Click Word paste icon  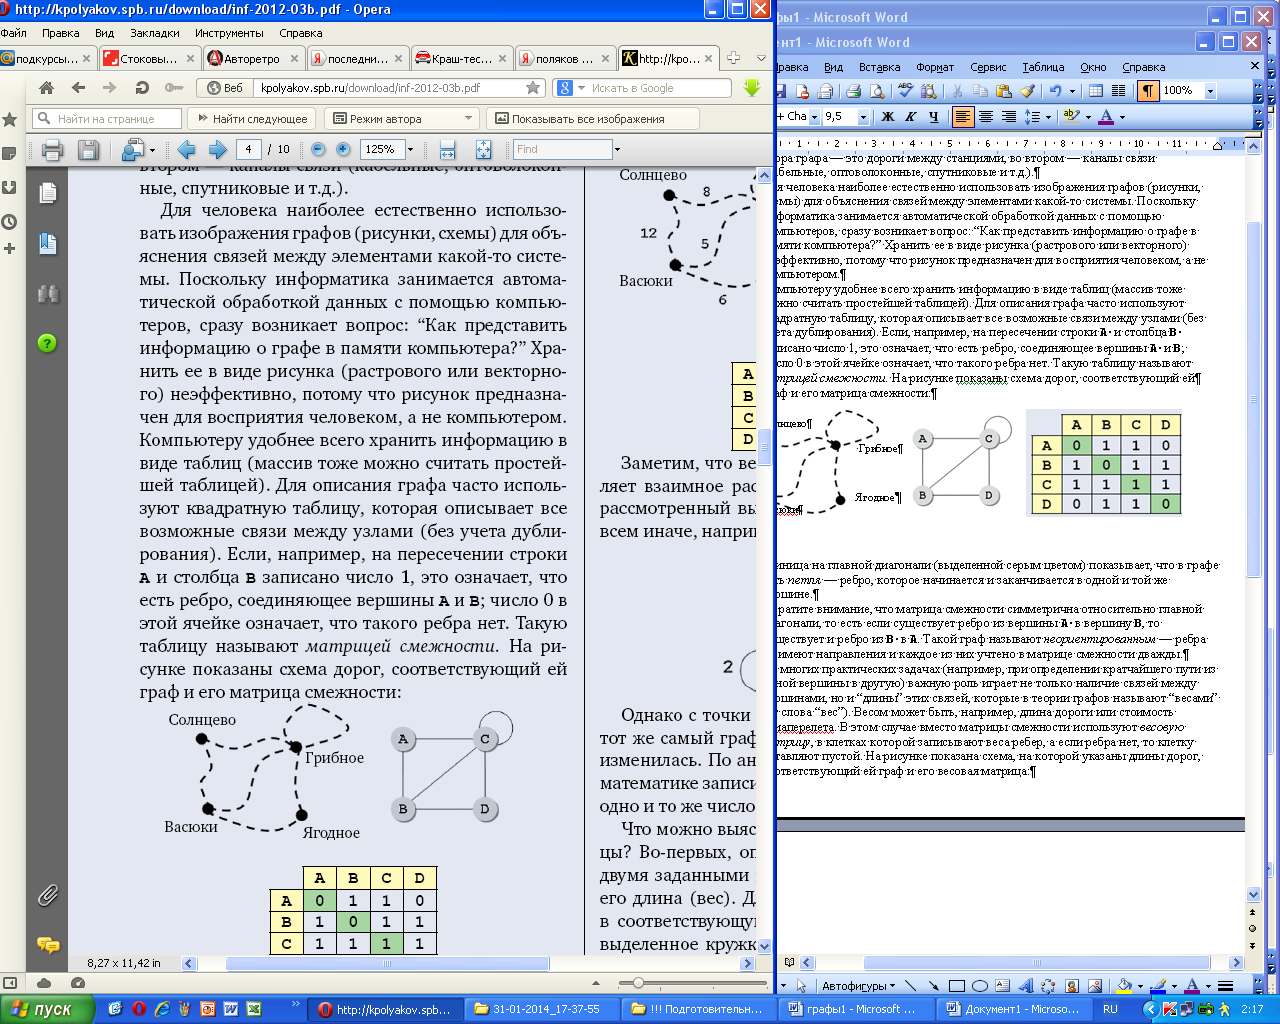[1003, 91]
